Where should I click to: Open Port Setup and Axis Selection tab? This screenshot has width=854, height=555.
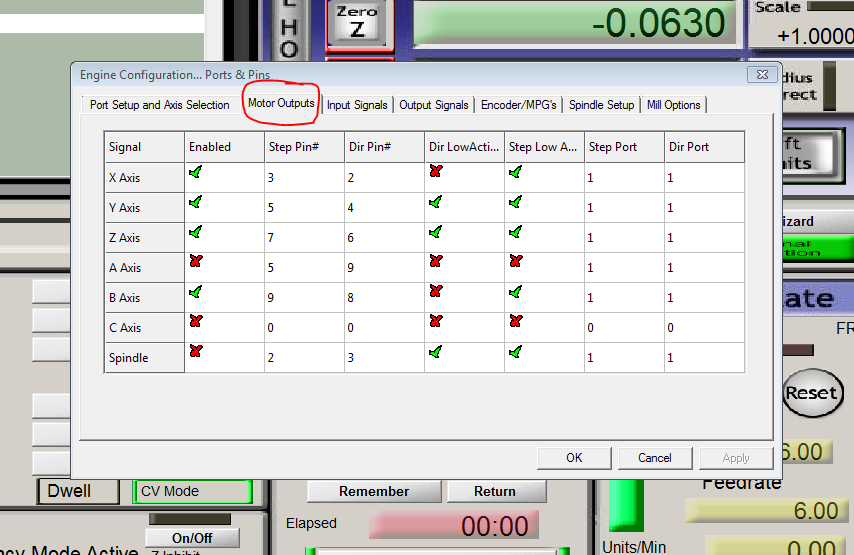point(160,105)
